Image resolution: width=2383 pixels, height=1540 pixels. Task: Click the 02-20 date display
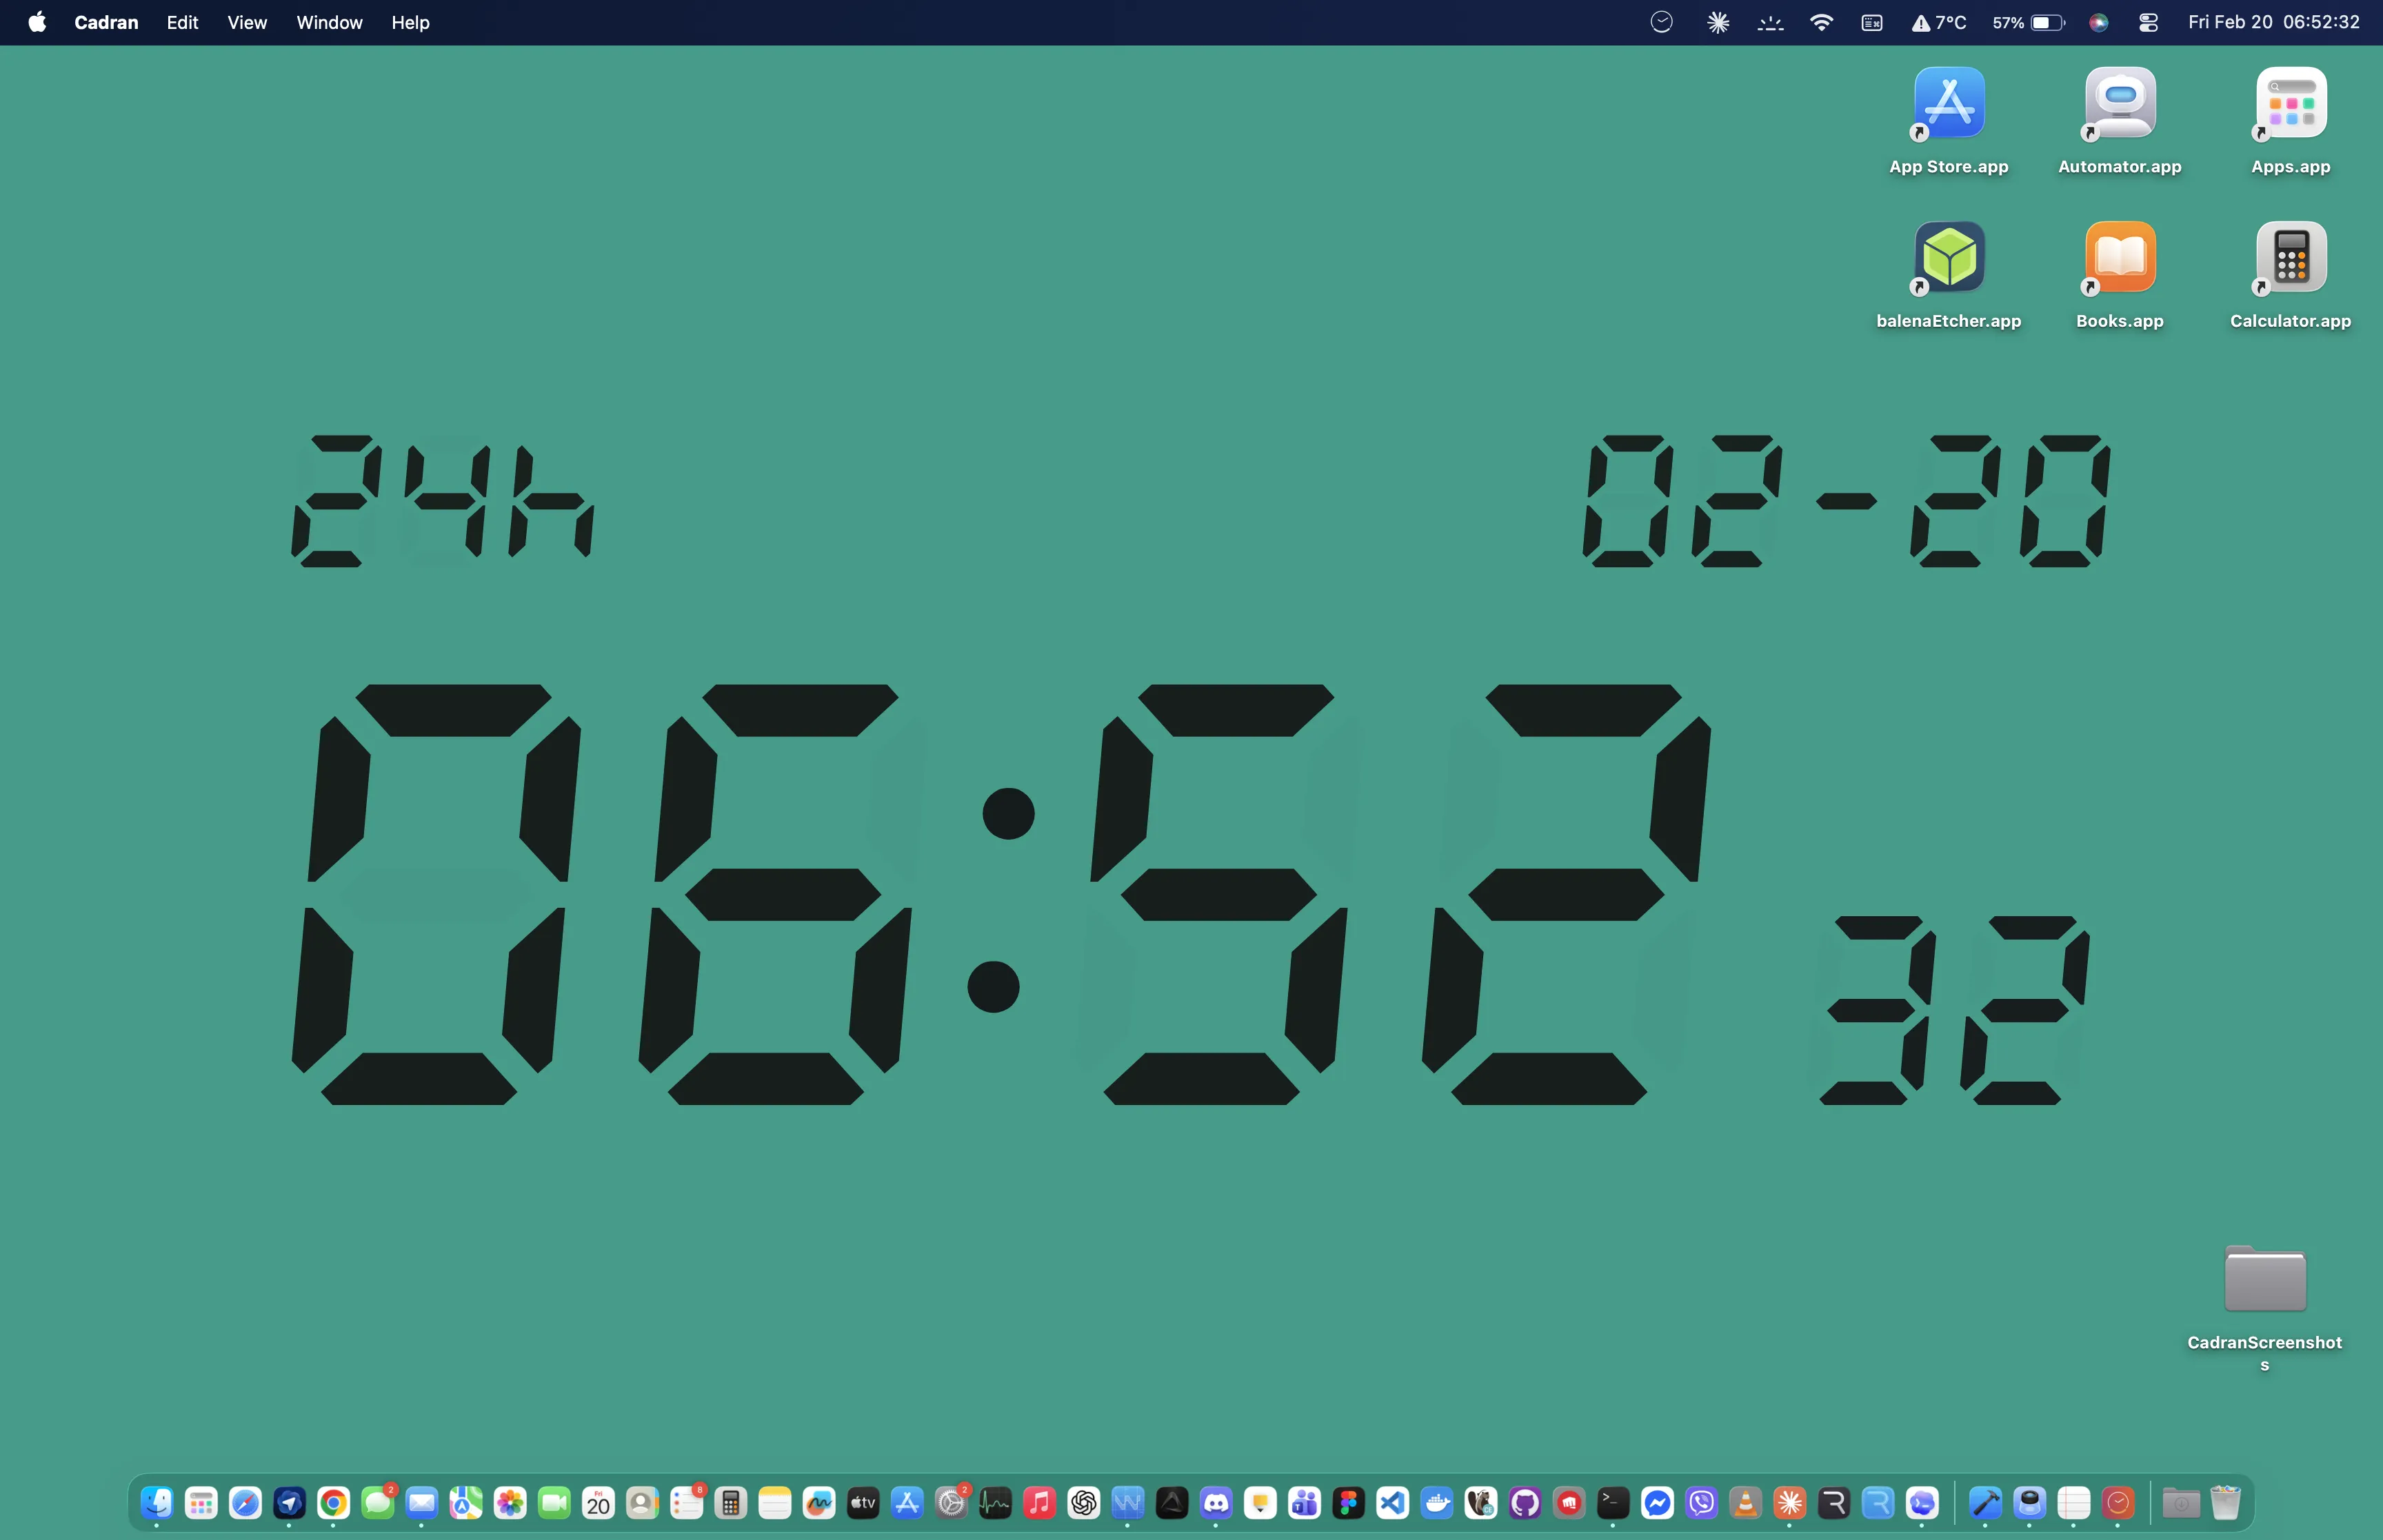tap(1846, 500)
